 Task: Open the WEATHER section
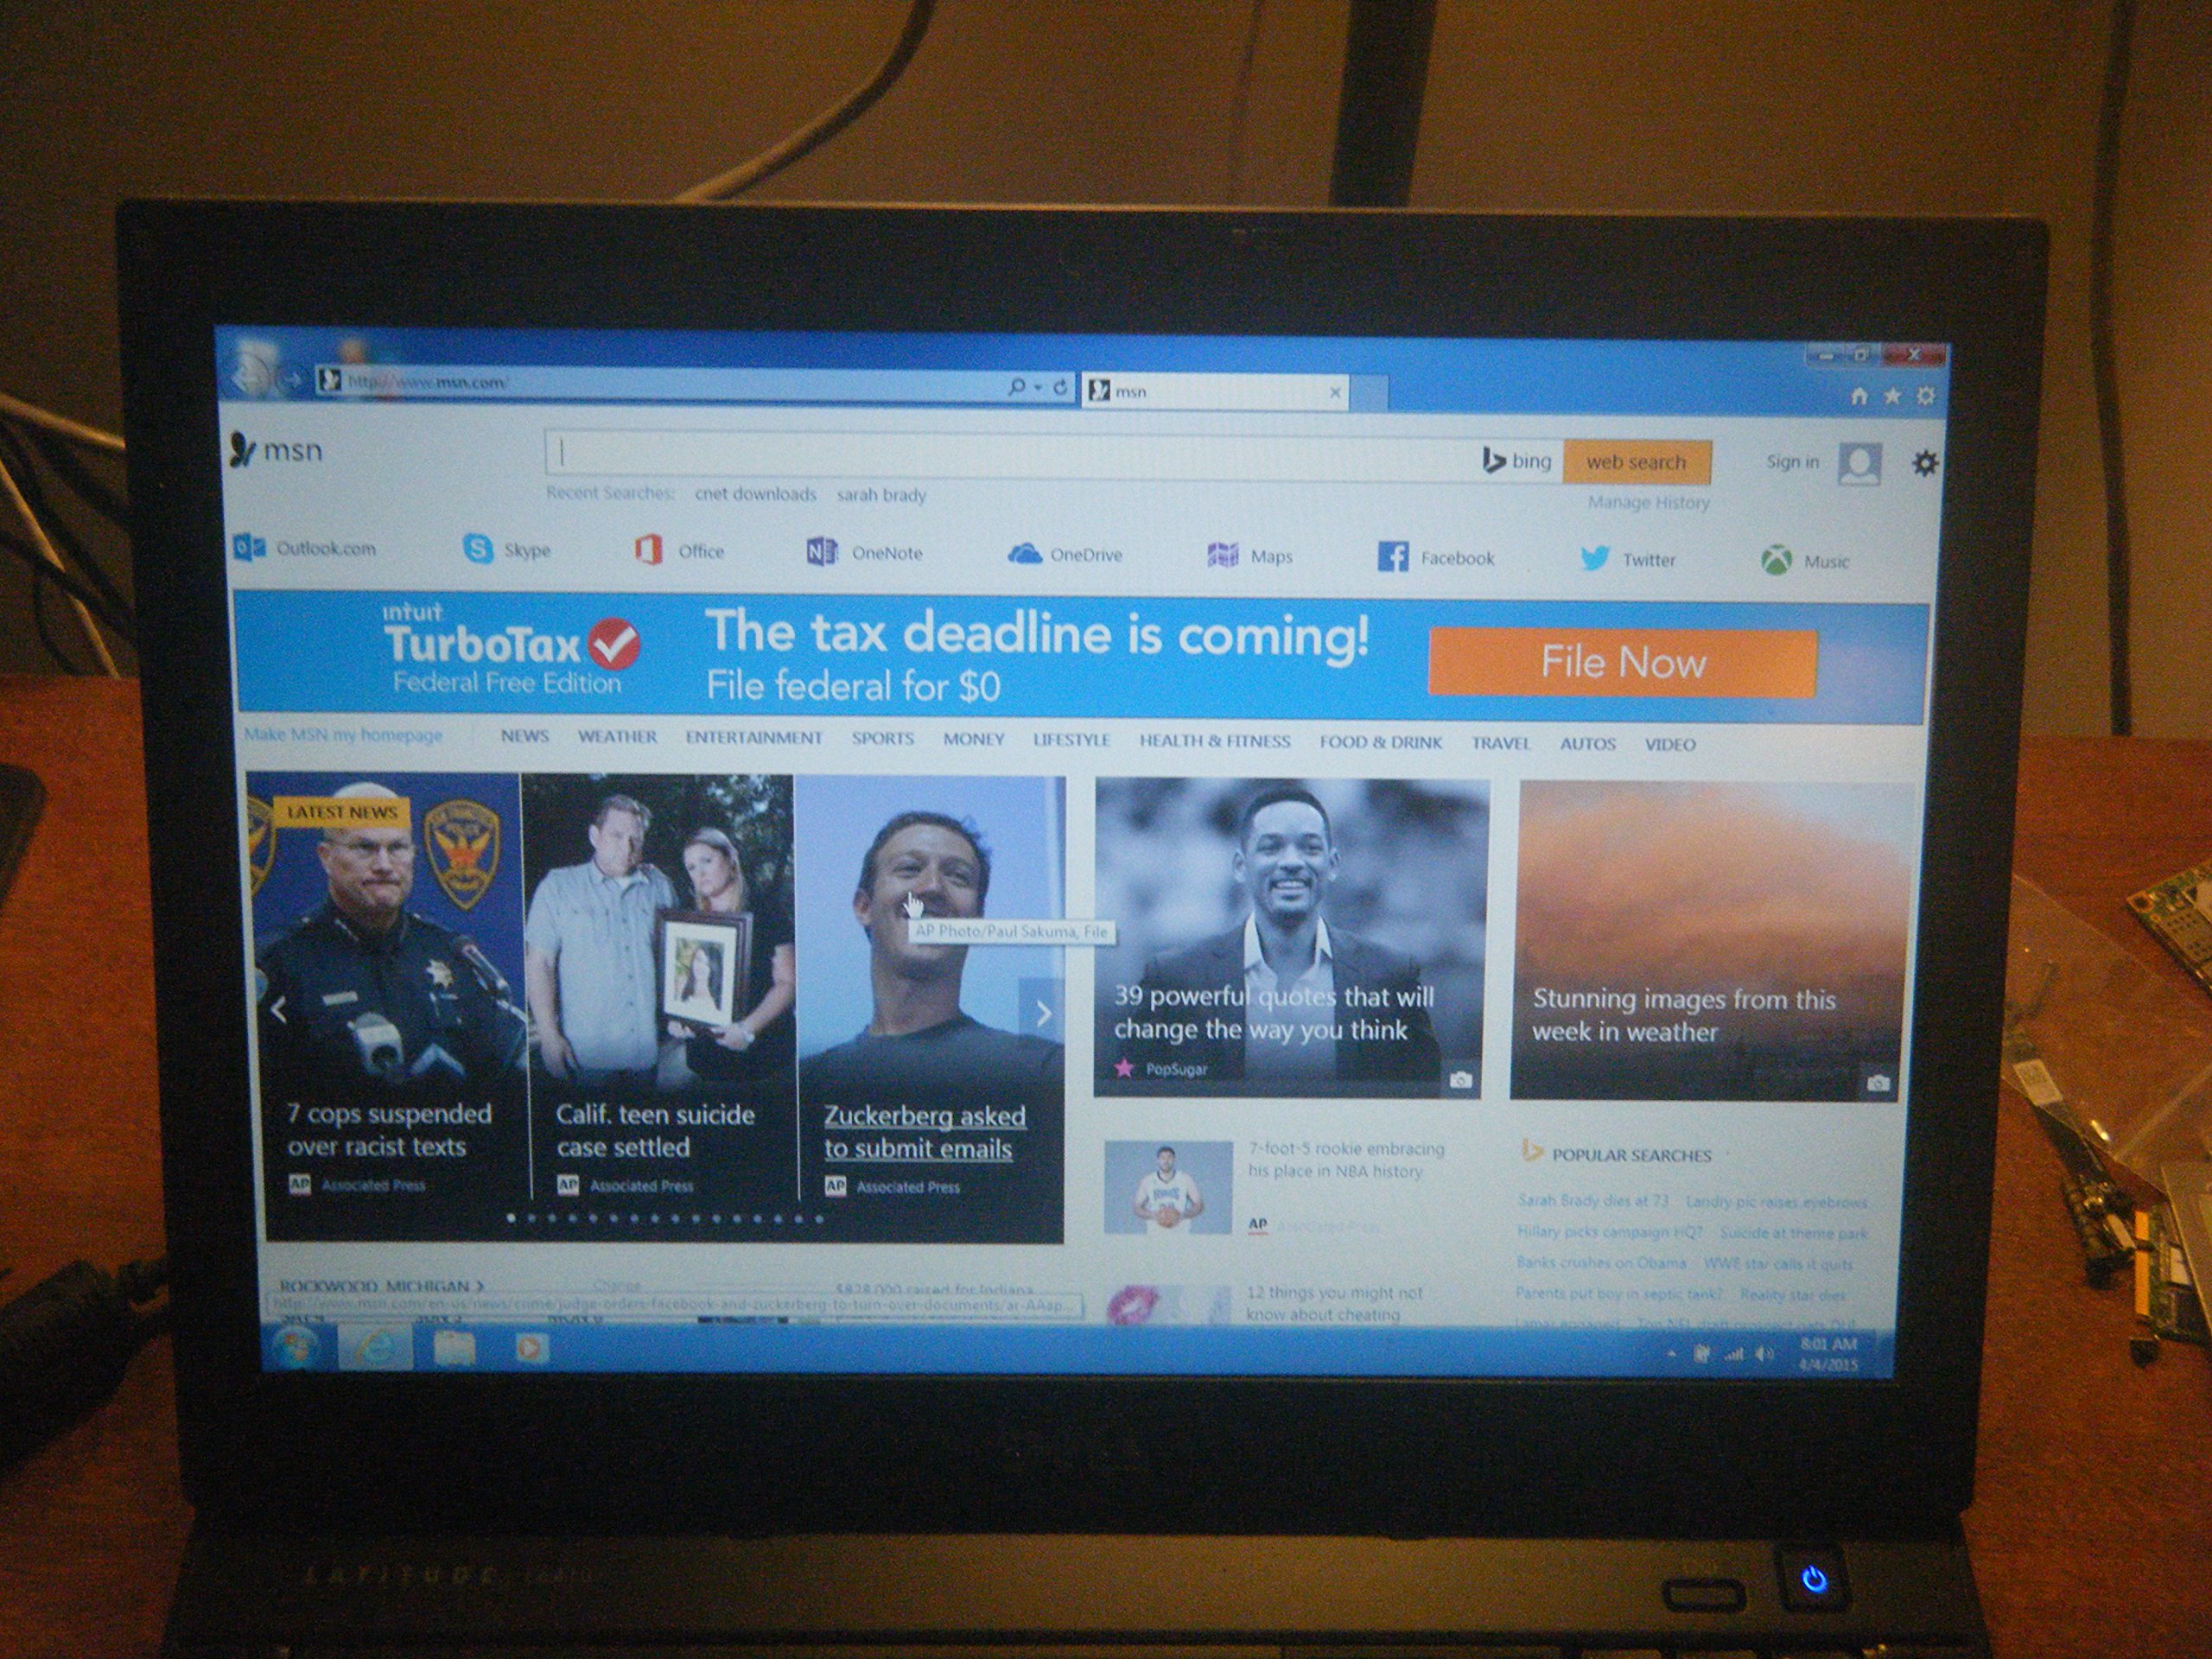[x=617, y=737]
